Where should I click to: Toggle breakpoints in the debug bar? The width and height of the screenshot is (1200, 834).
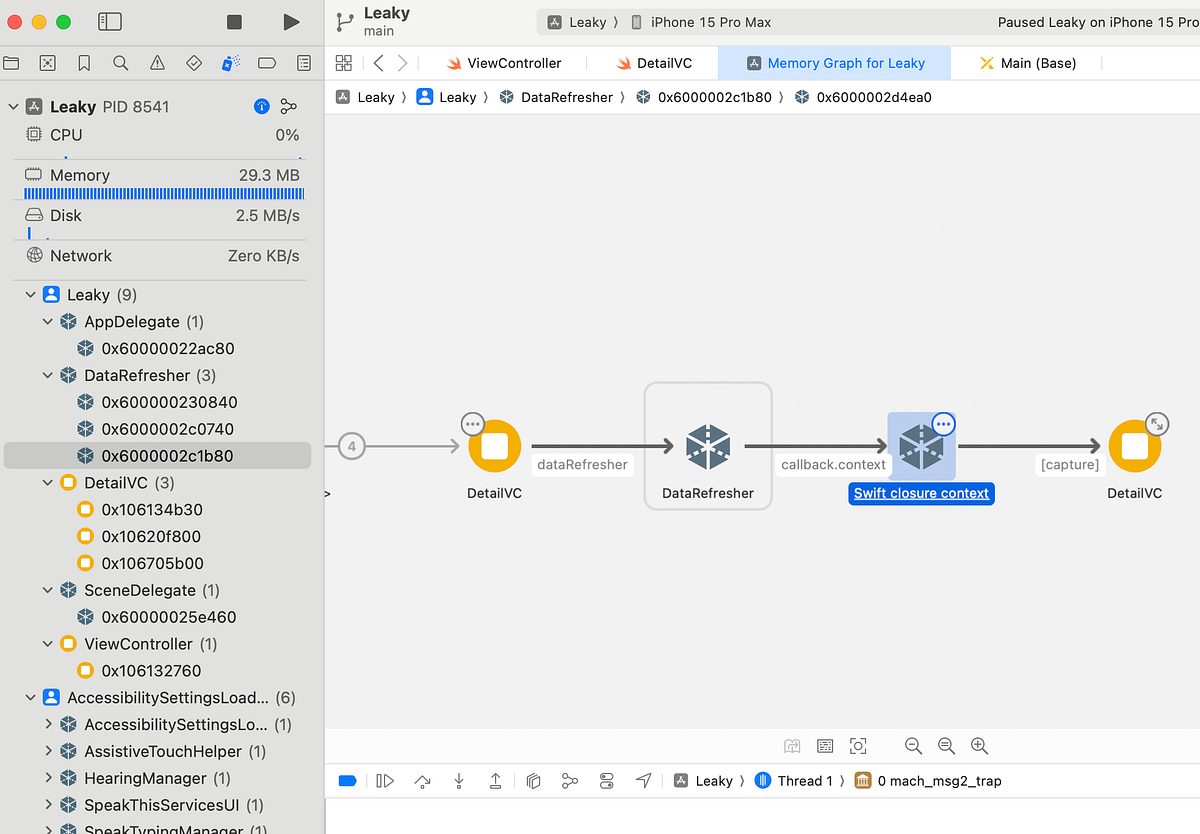347,780
